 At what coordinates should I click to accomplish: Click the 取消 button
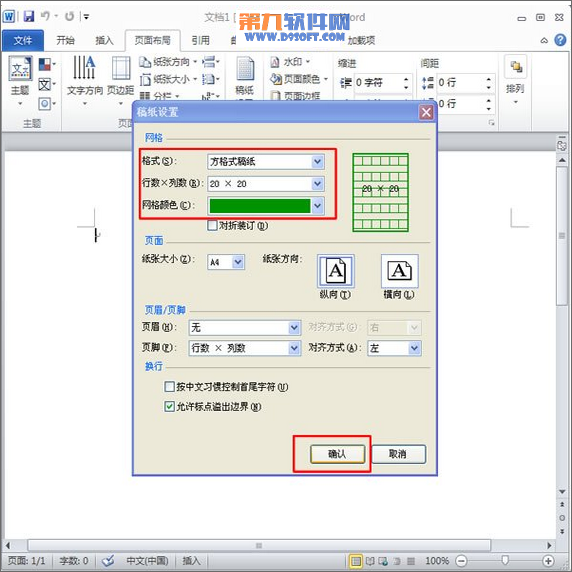pos(398,454)
